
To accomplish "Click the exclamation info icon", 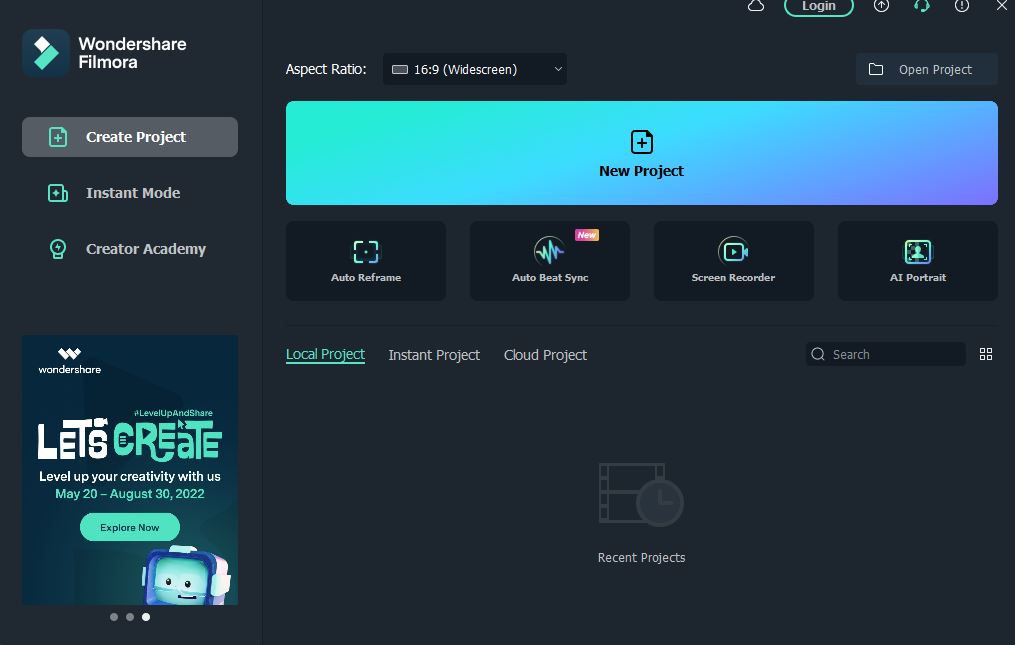I will pos(962,6).
